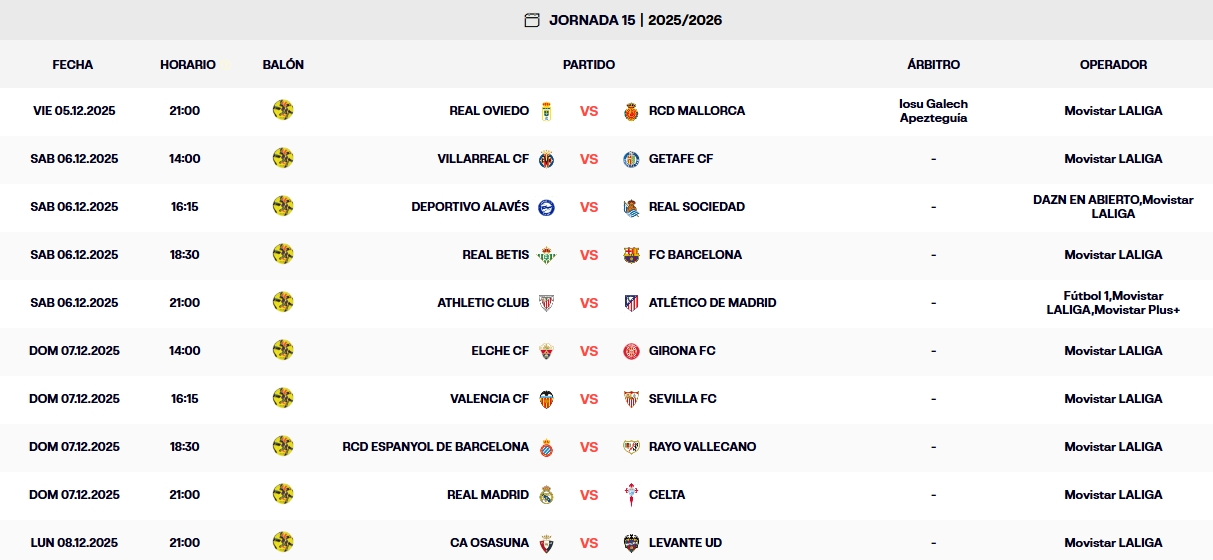Click the Horario column header
Screen dimensions: 1213x560
(187, 65)
